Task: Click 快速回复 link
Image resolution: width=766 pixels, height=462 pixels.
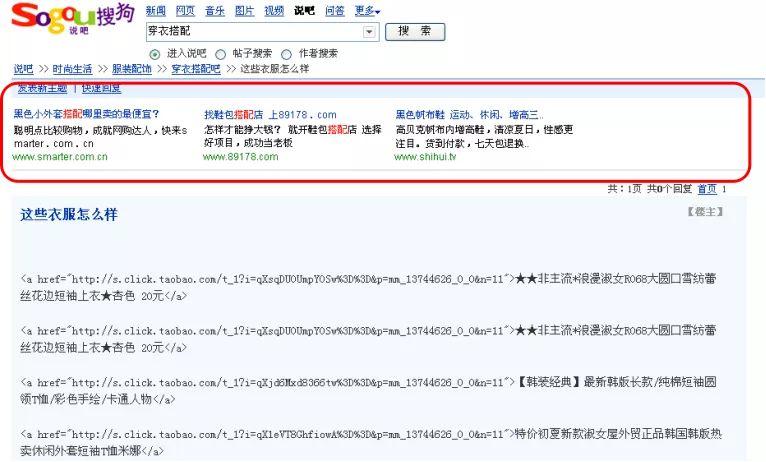Action: [102, 88]
